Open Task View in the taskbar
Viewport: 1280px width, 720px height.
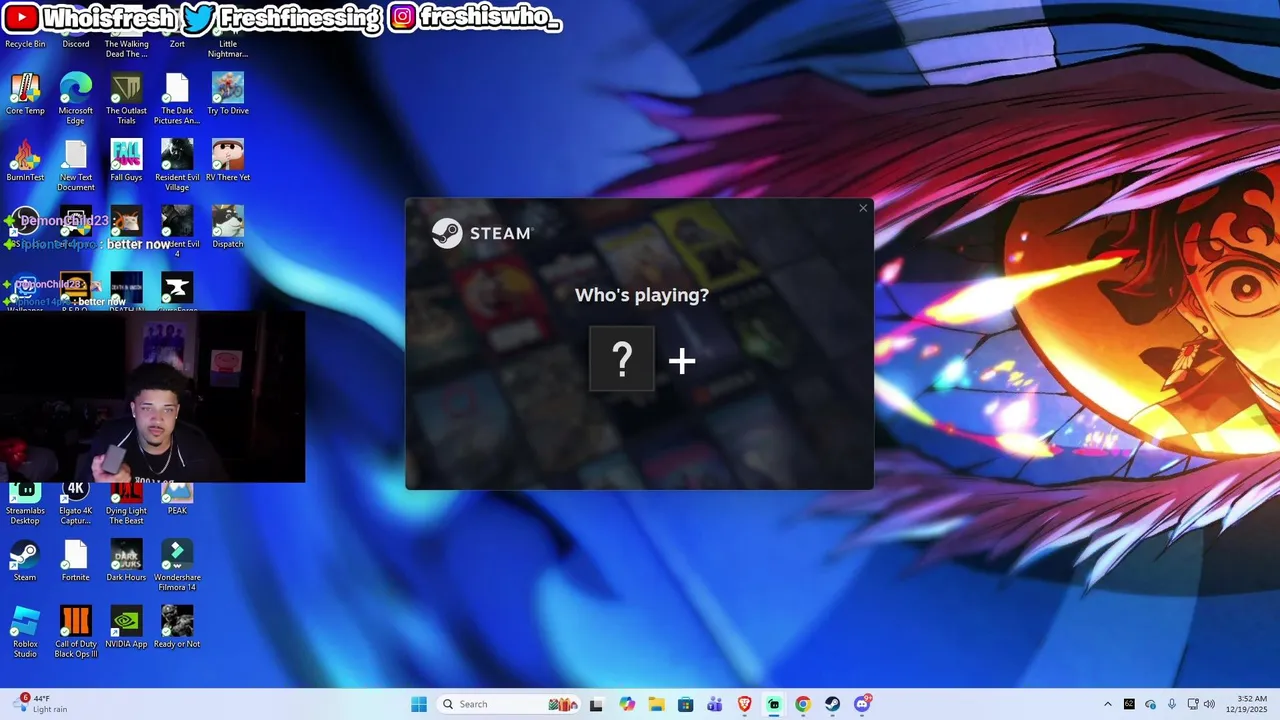pyautogui.click(x=596, y=704)
